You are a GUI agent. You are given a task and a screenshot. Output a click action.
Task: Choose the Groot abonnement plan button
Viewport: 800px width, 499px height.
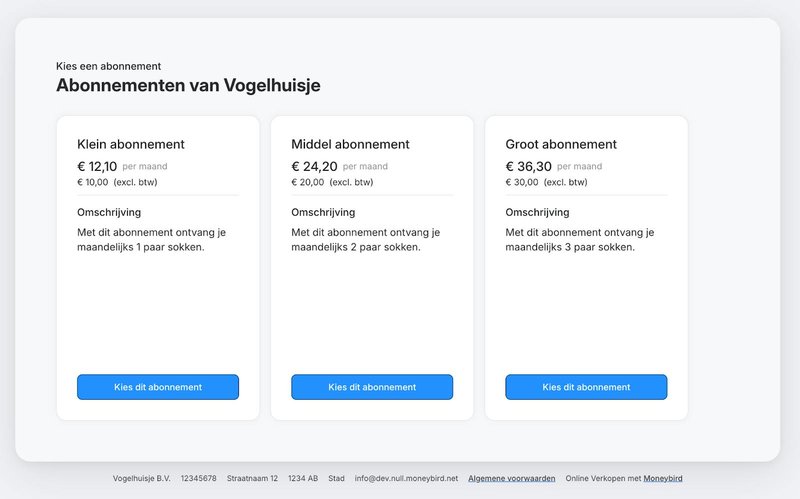(586, 387)
